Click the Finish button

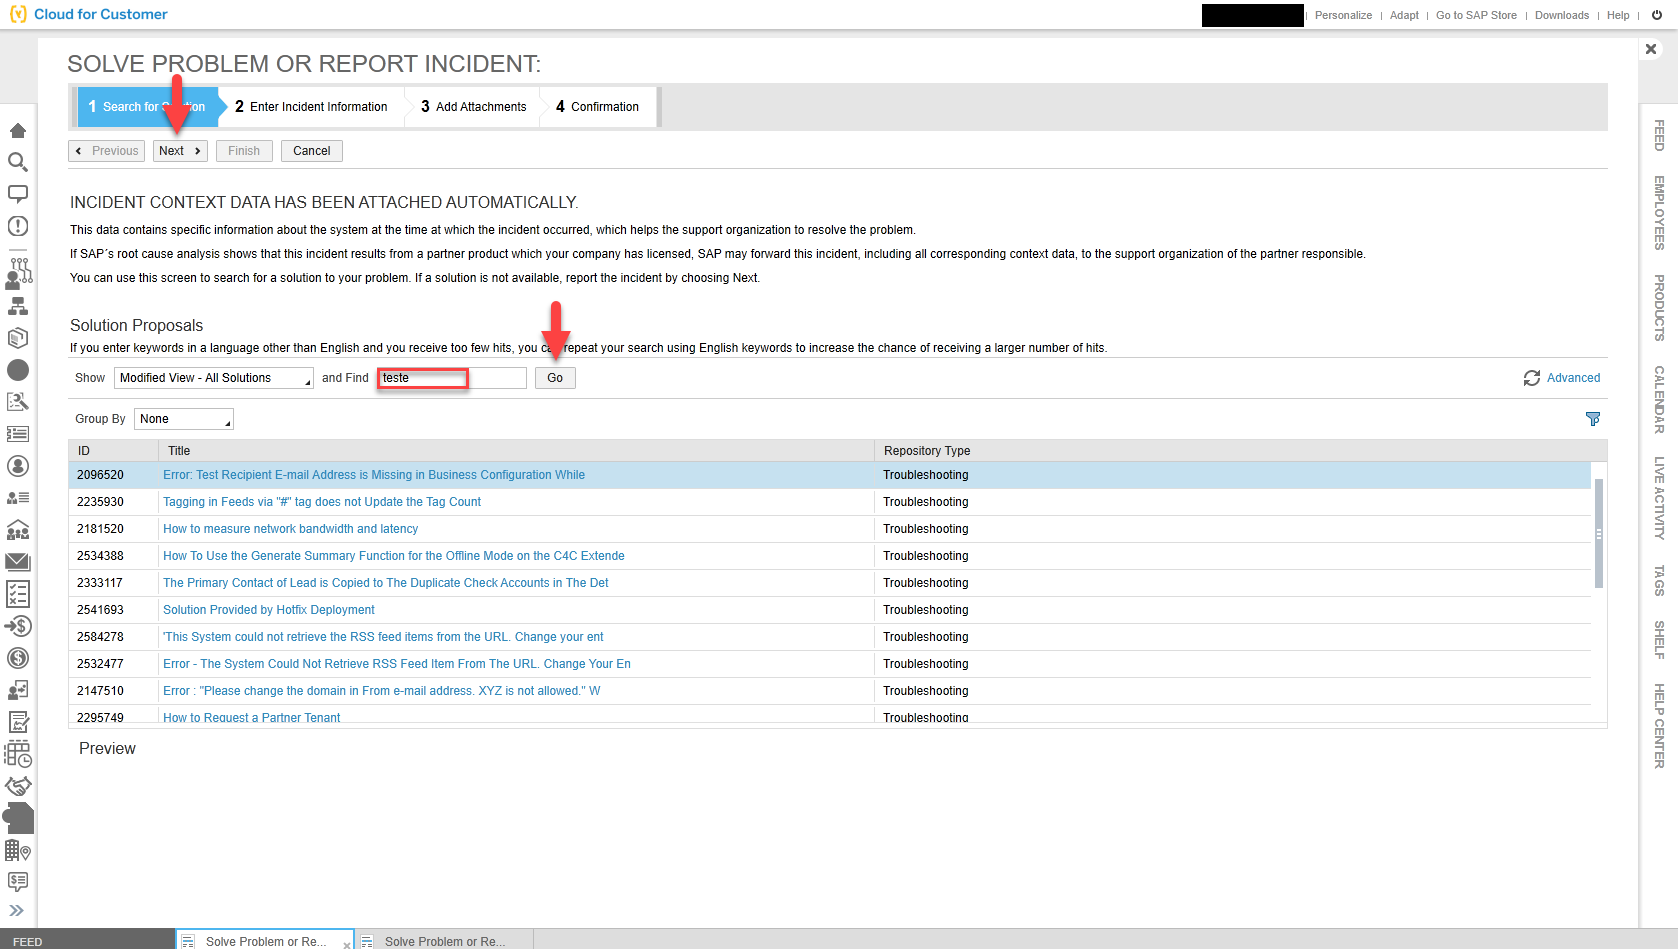(x=244, y=151)
